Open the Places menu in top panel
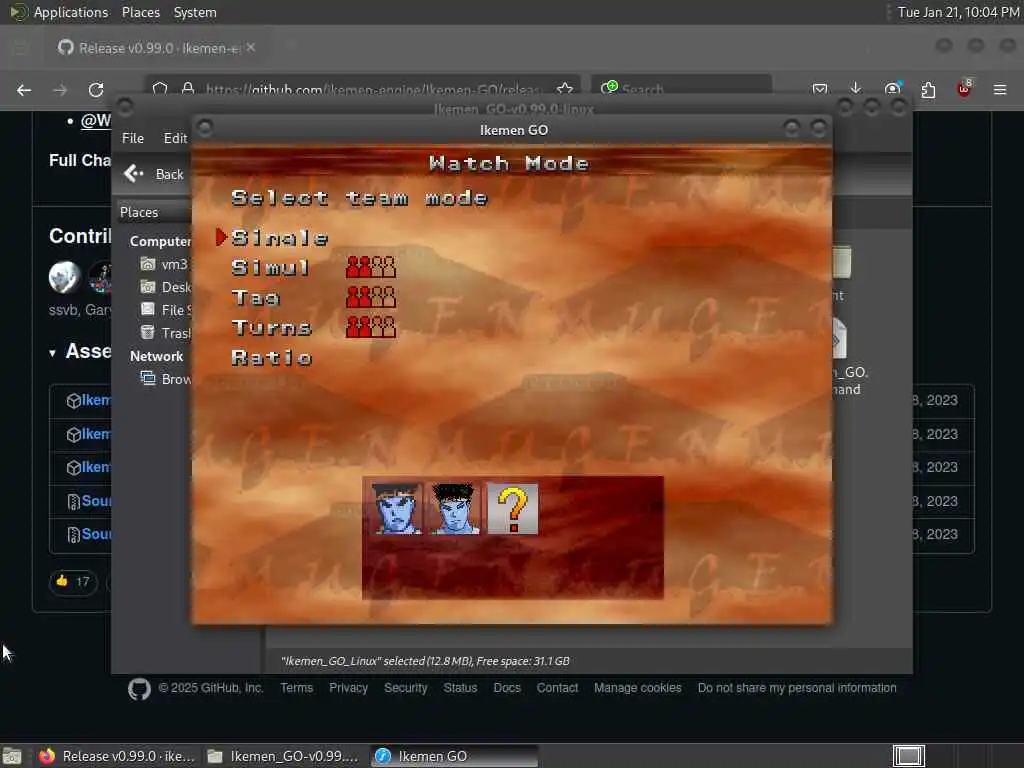Screen dimensions: 1024x768 140,12
